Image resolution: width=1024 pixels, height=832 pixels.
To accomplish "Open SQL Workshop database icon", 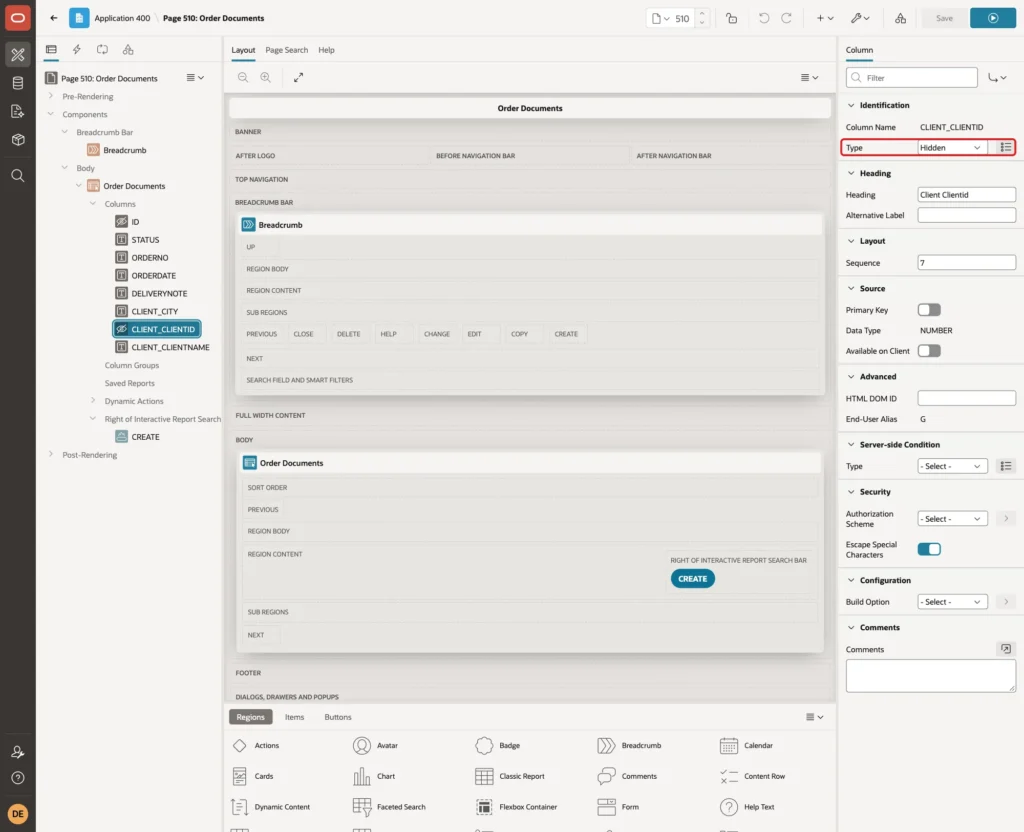I will pos(18,83).
